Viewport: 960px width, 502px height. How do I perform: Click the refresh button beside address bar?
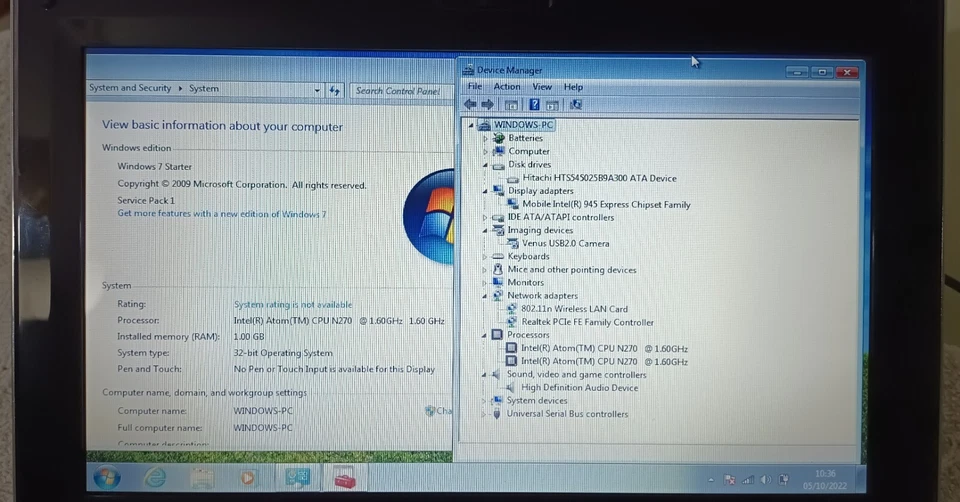coord(334,91)
